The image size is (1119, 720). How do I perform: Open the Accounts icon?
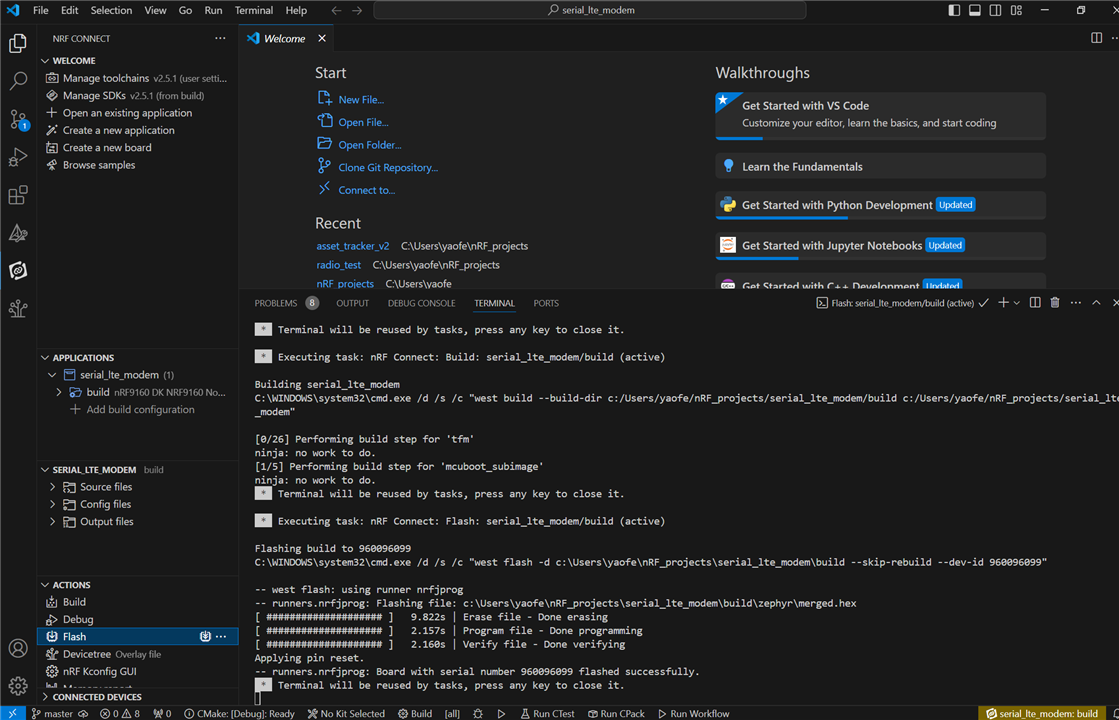[x=18, y=648]
